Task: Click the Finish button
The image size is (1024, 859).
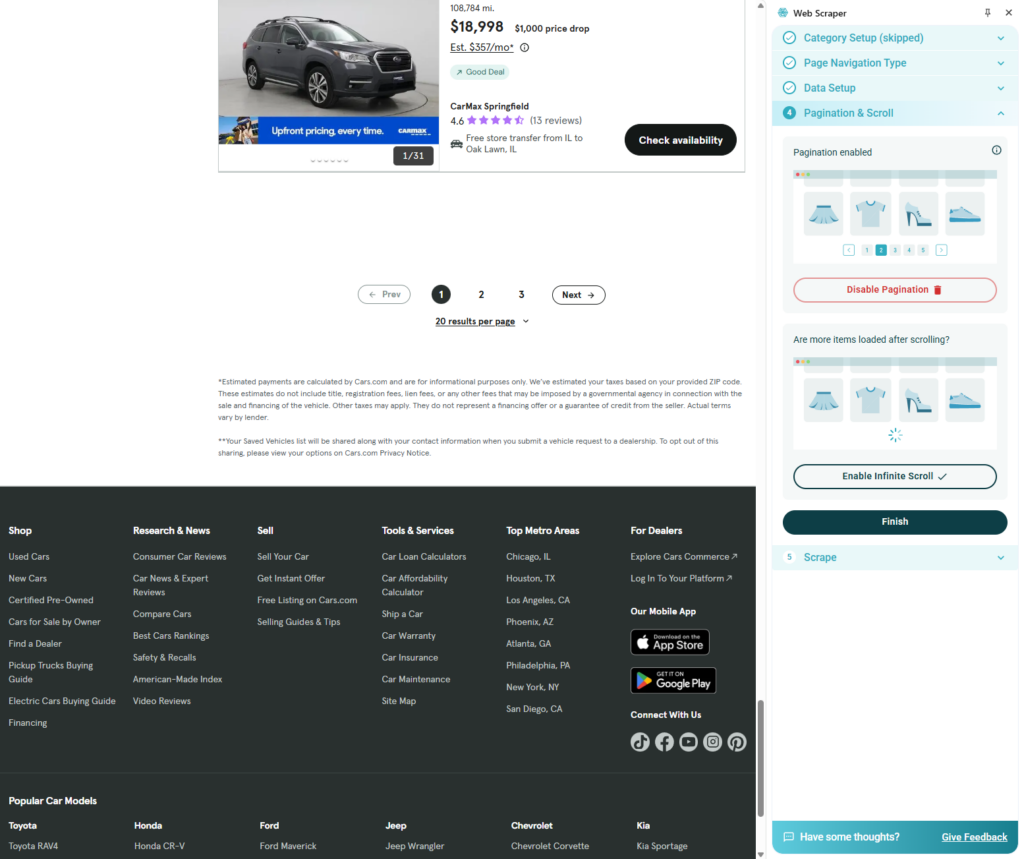Action: pyautogui.click(x=894, y=522)
